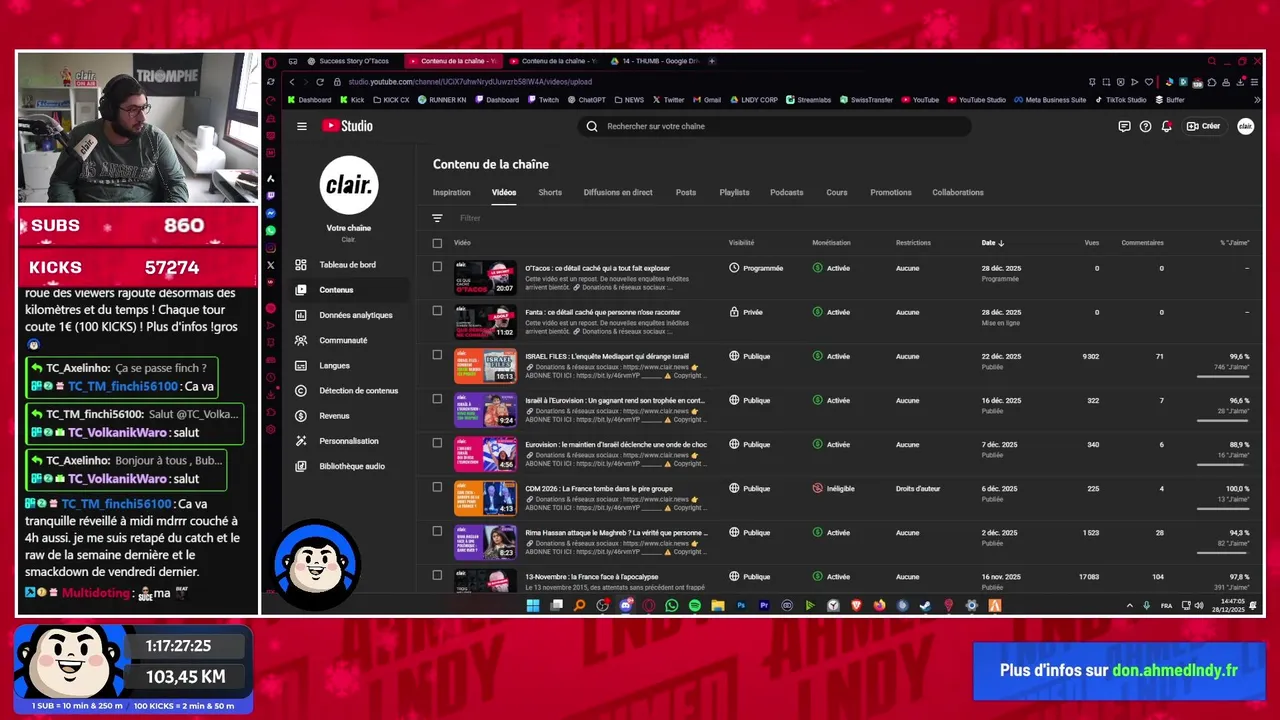
Task: Select the Eurovision maintien d'Israël video checkbox
Action: point(437,443)
